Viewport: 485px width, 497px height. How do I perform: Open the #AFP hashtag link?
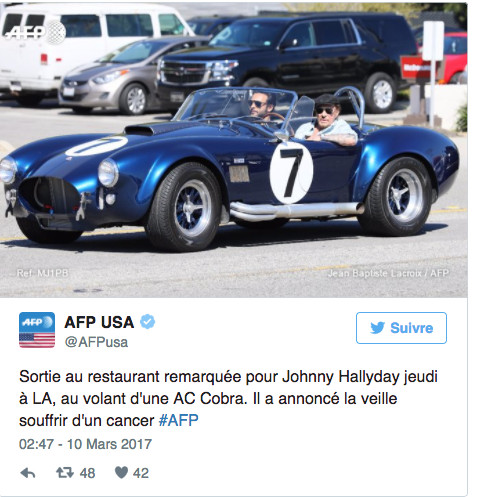click(x=179, y=420)
